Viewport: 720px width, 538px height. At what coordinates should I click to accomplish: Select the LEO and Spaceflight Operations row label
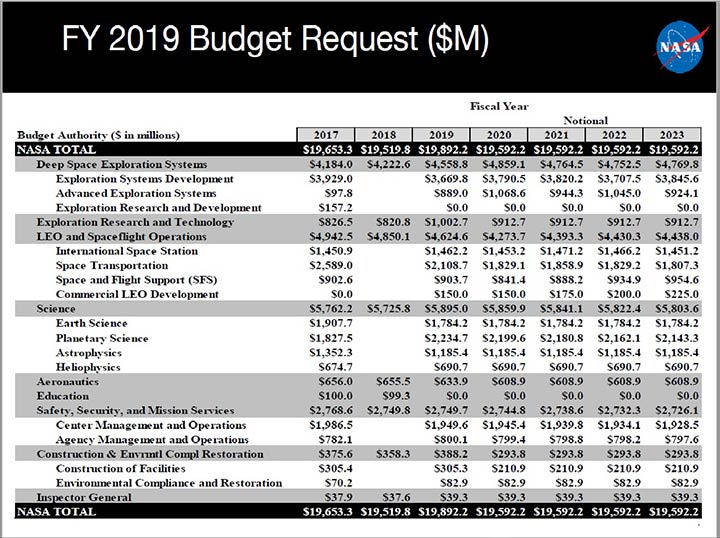tap(121, 236)
